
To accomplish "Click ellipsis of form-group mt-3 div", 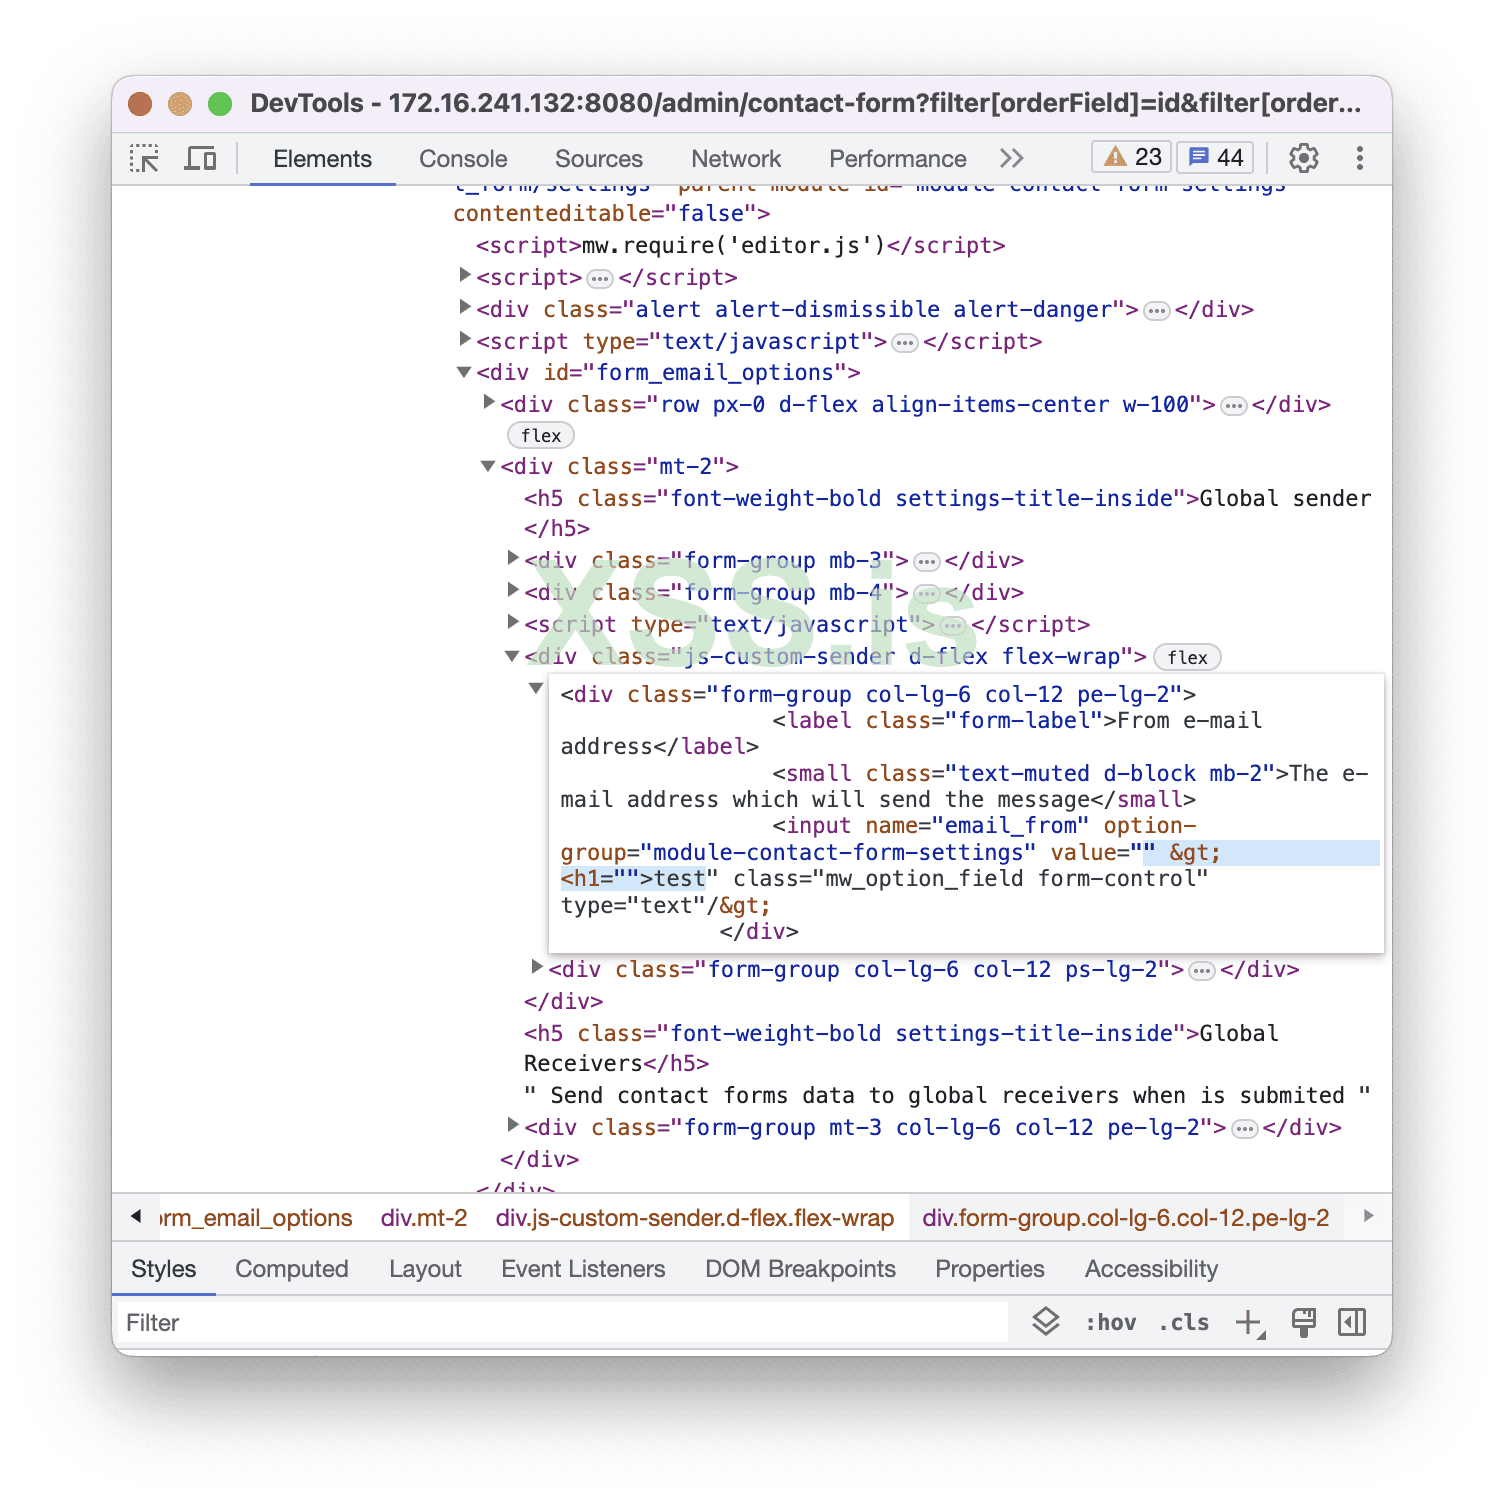I will click(1244, 1129).
